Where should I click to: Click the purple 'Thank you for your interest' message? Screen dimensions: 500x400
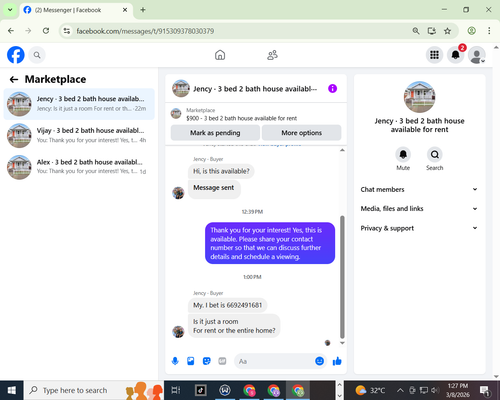270,243
